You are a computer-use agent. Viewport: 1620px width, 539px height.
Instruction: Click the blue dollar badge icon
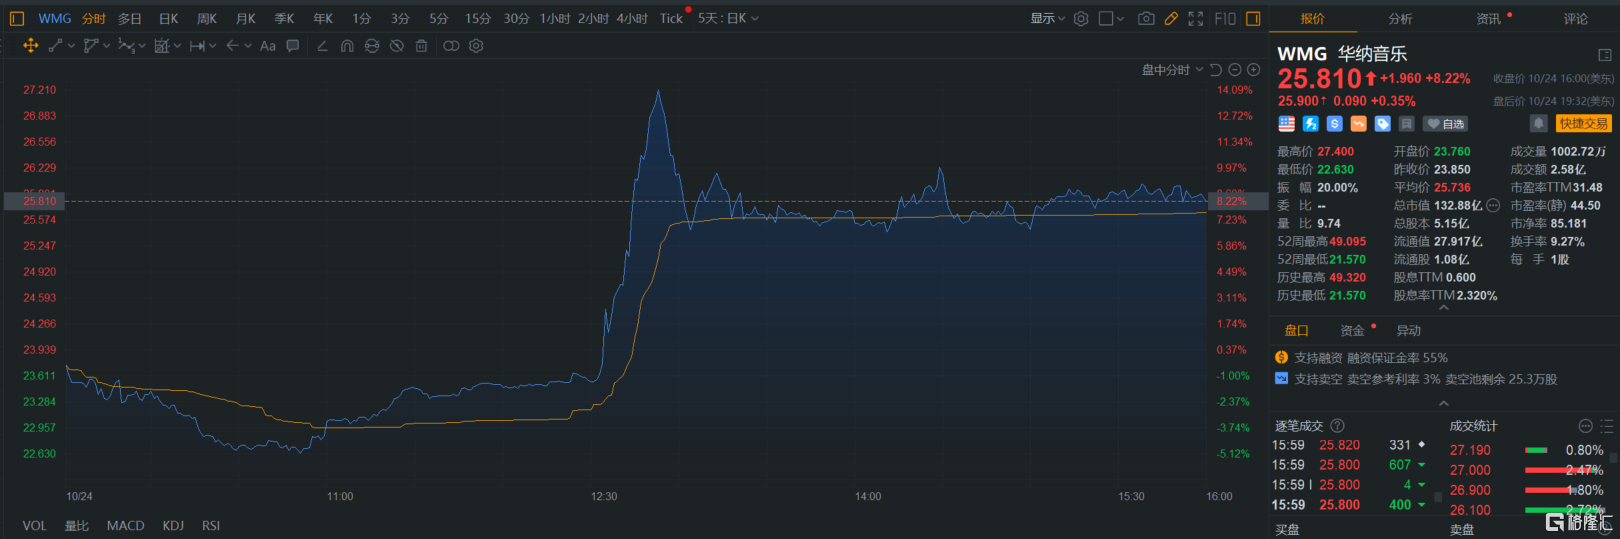1335,124
